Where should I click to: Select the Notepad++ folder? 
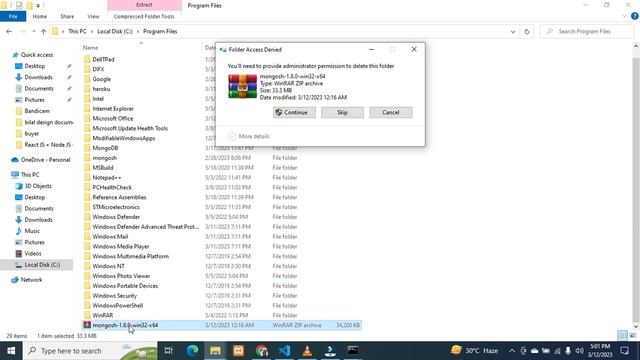[107, 178]
